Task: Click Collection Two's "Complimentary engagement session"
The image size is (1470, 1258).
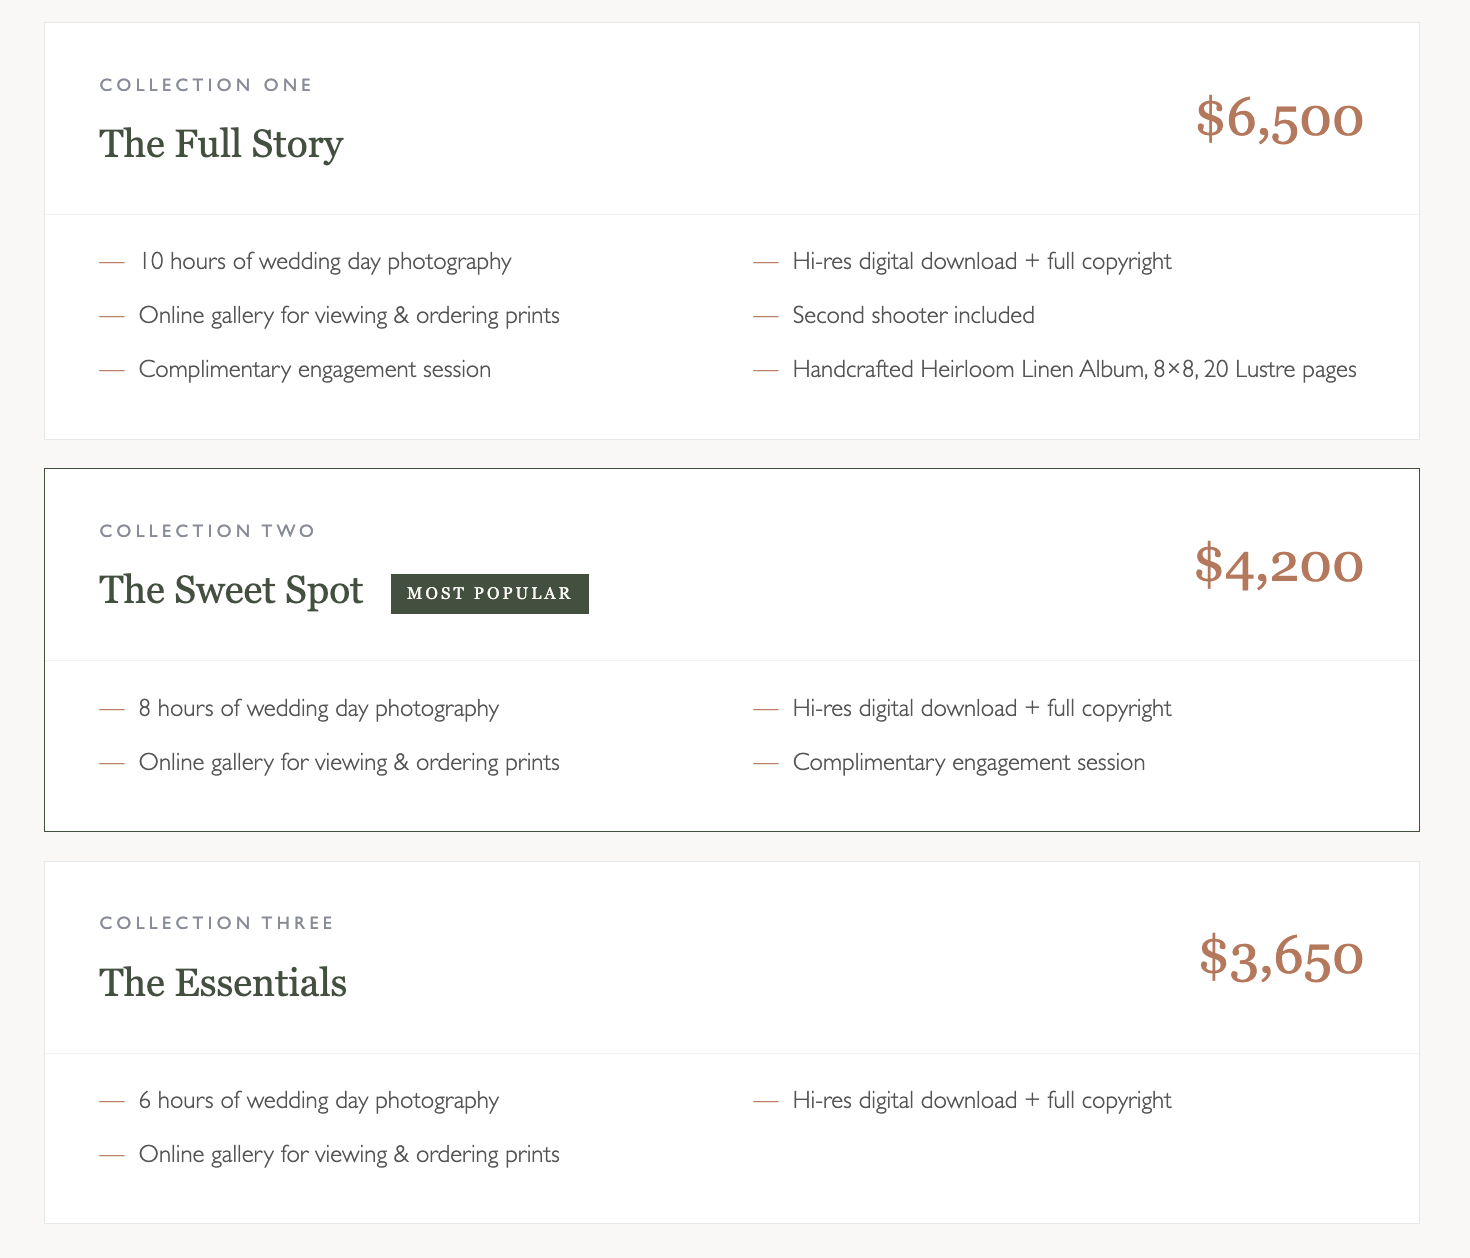Action: coord(969,763)
